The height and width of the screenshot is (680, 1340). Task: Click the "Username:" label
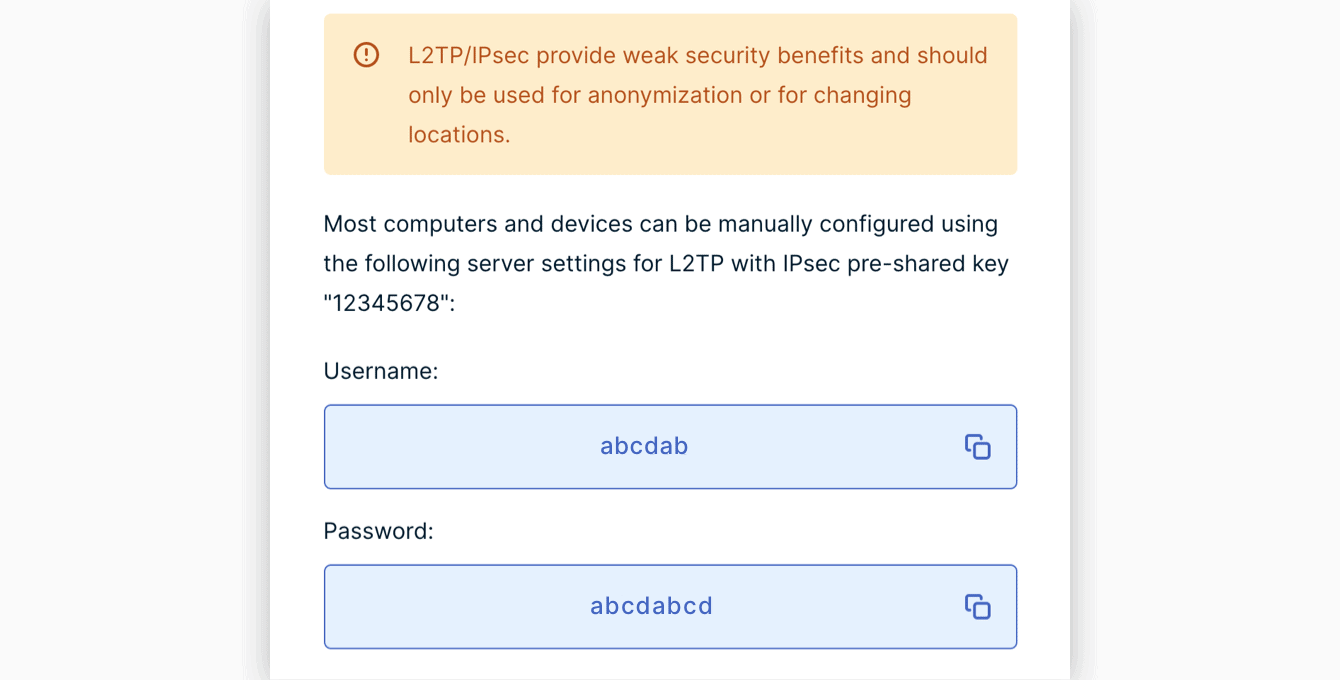click(x=381, y=371)
